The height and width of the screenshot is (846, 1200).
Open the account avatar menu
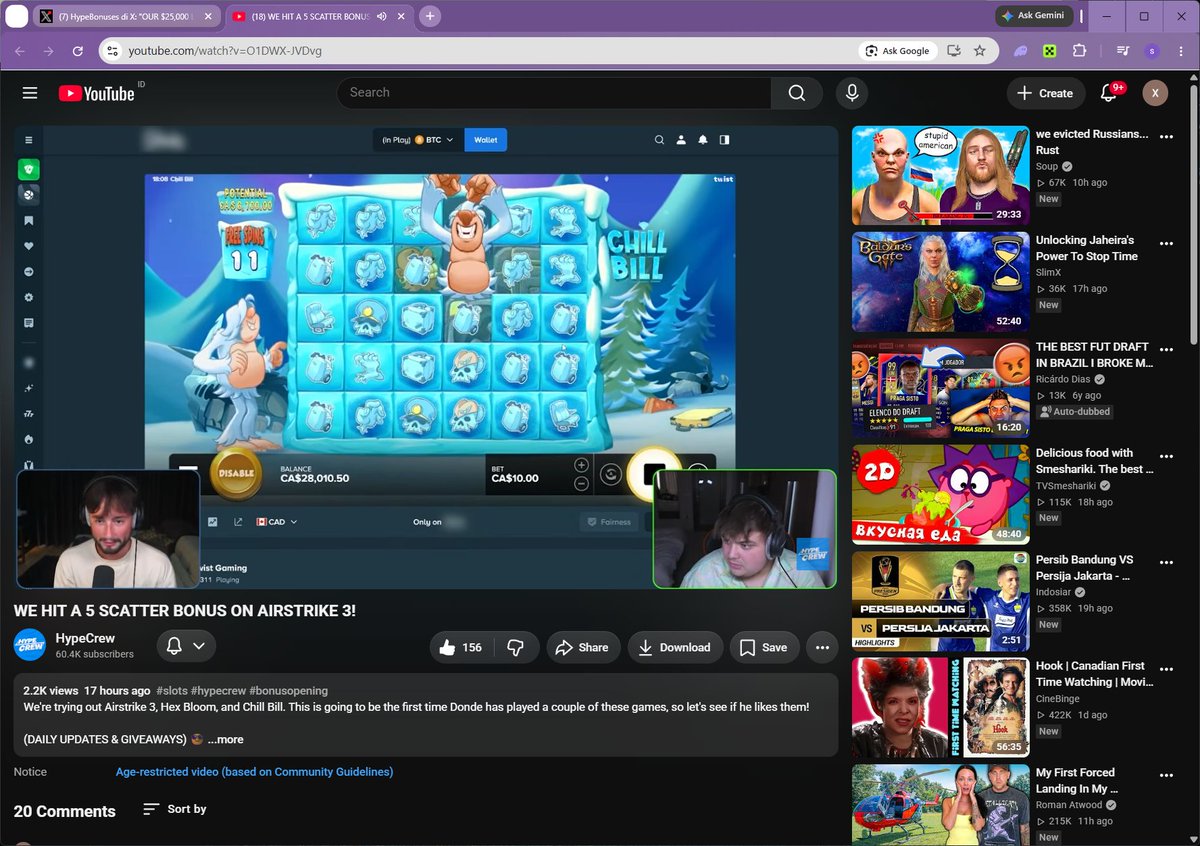pos(1155,93)
